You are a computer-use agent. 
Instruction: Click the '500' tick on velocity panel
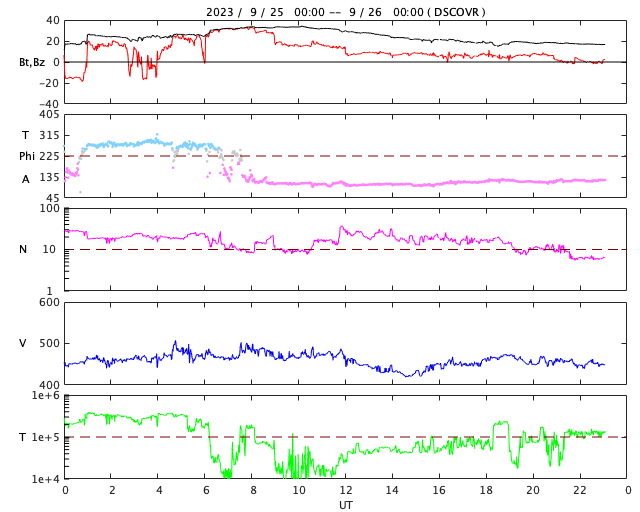[x=49, y=343]
